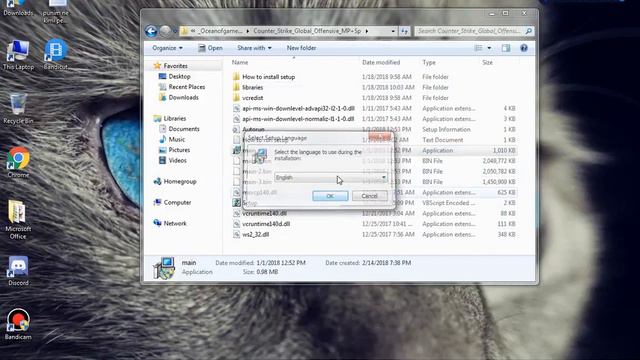Open the address bar history dropdown

click(x=393, y=31)
